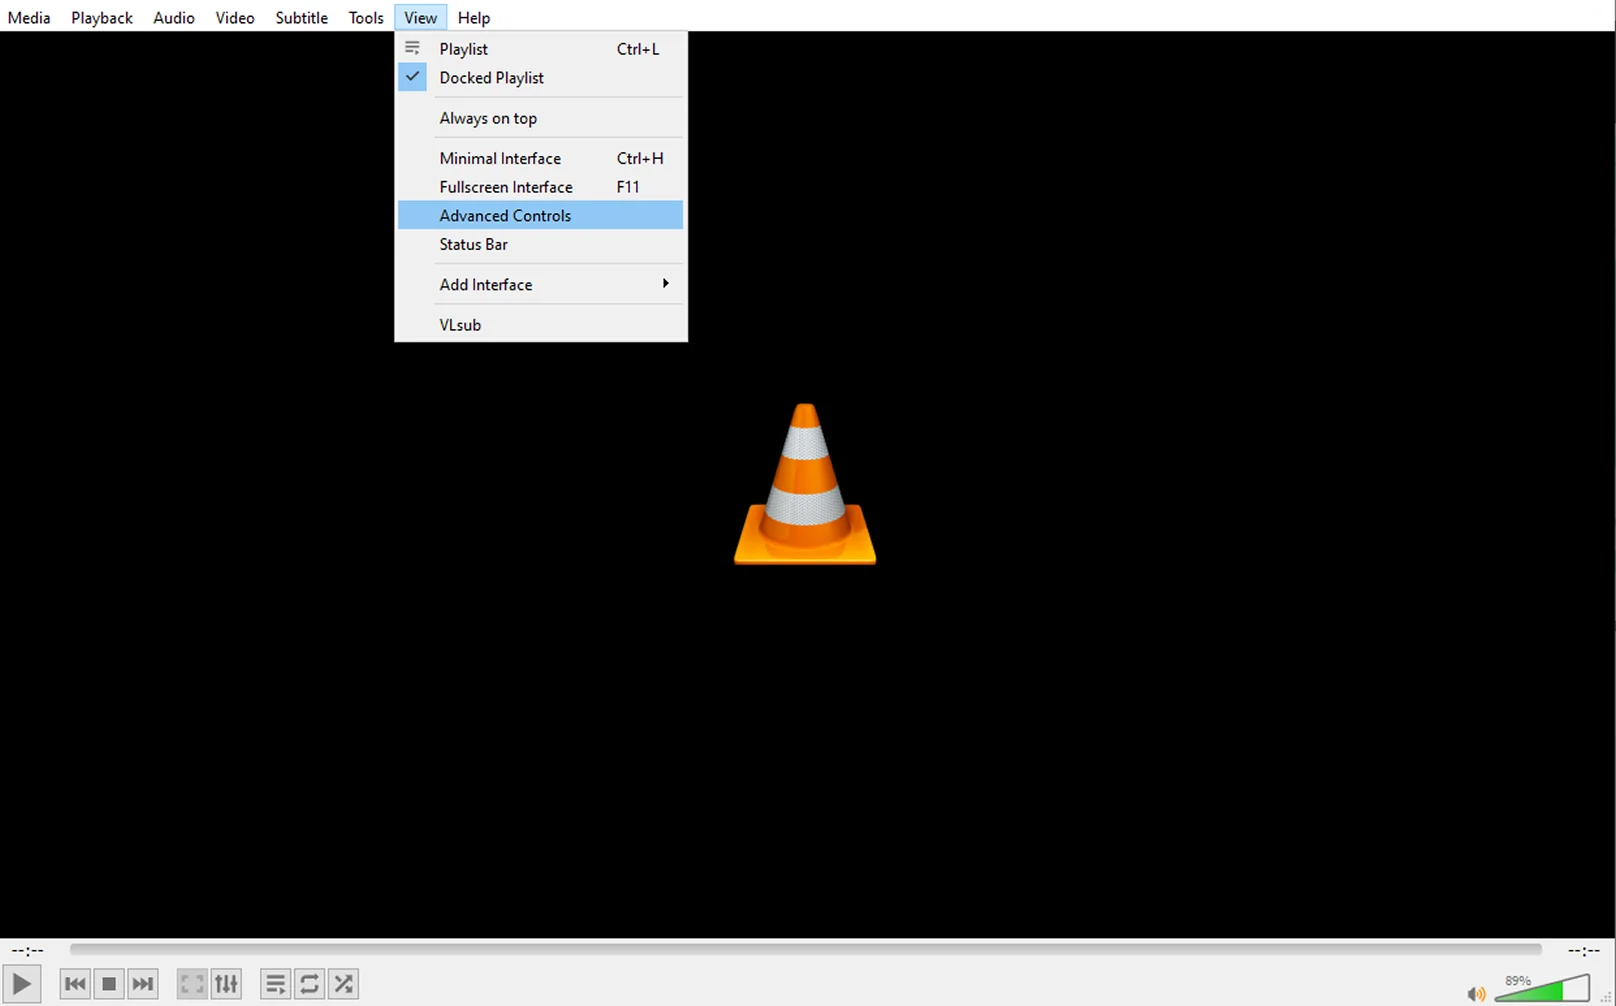Switch to Minimal Interface
The width and height of the screenshot is (1616, 1006).
[x=540, y=158]
